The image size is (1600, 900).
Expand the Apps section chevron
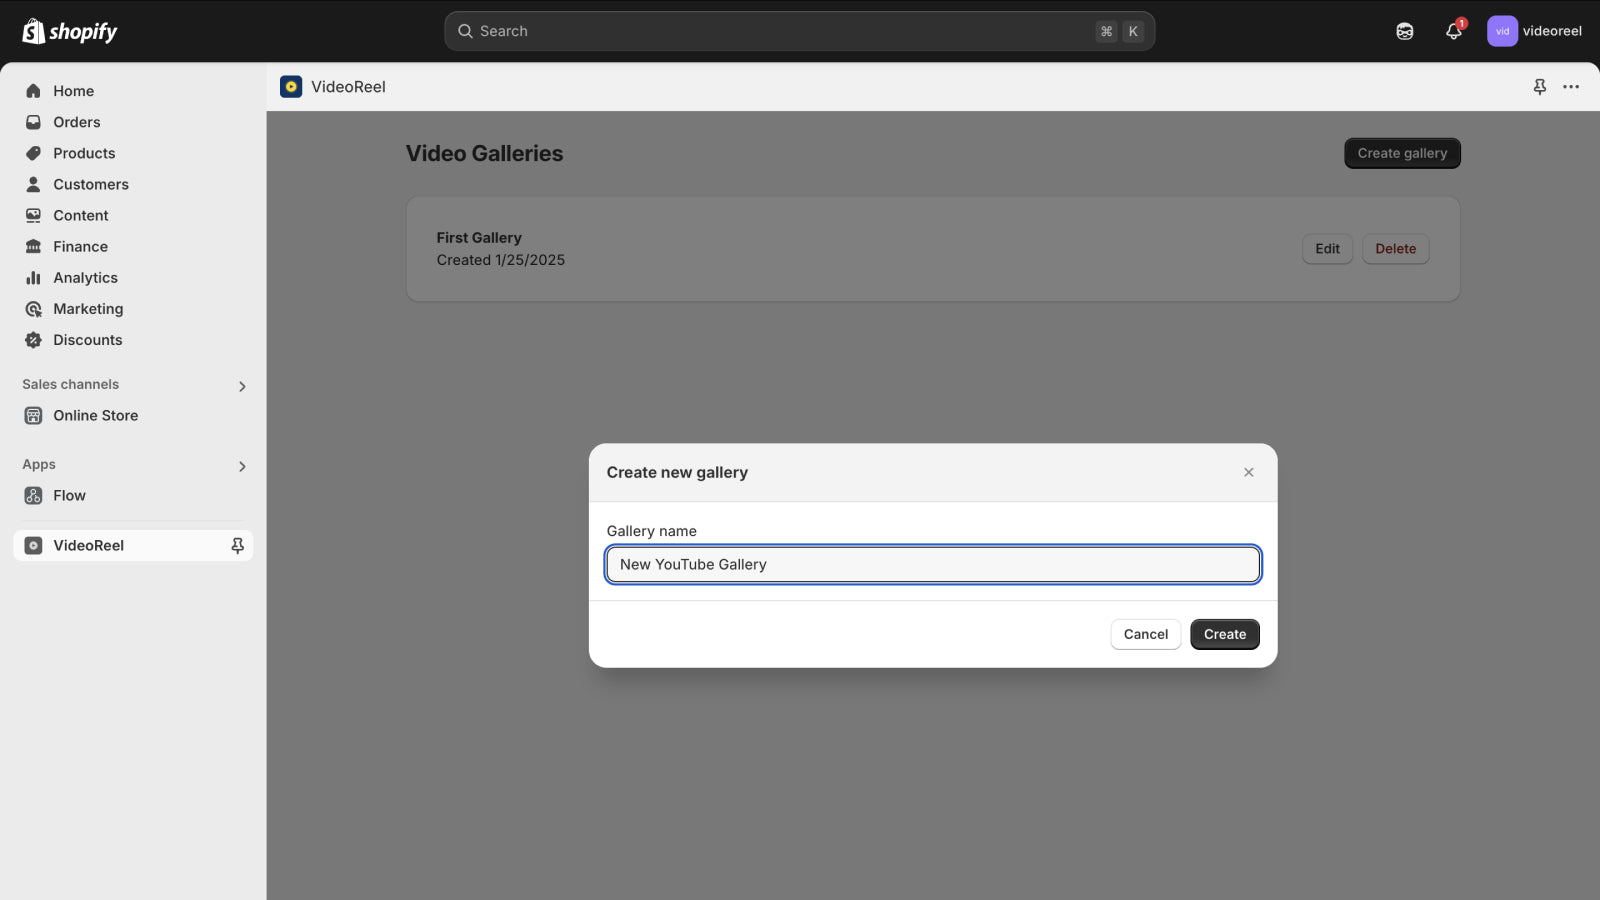pos(241,465)
